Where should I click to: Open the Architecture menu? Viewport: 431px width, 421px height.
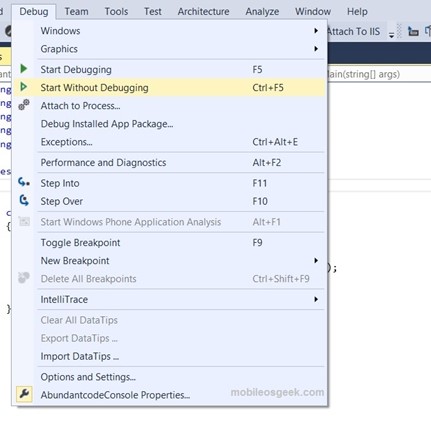click(x=203, y=12)
